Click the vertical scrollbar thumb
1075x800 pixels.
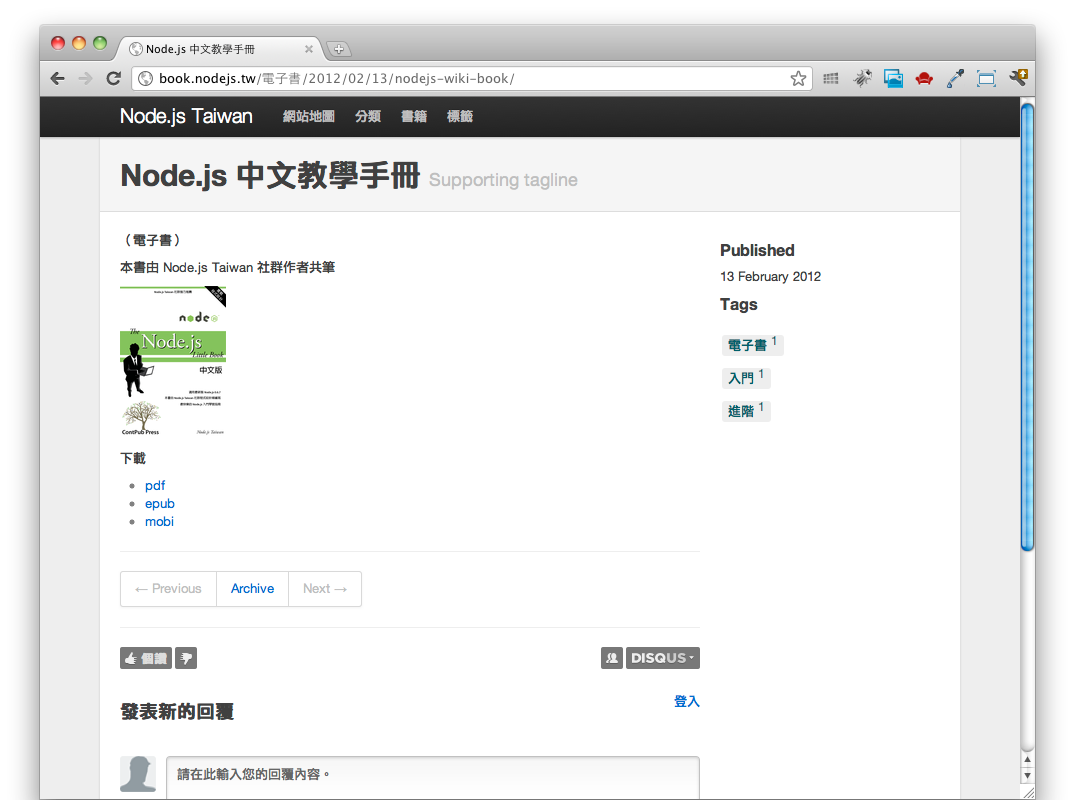[x=1027, y=326]
